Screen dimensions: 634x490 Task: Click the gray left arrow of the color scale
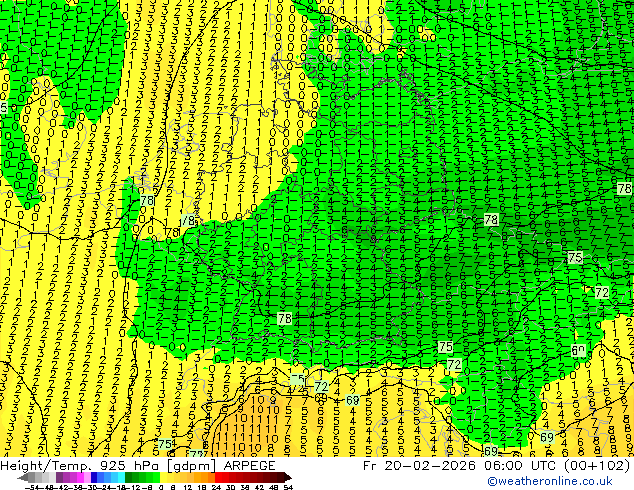[x=23, y=478]
